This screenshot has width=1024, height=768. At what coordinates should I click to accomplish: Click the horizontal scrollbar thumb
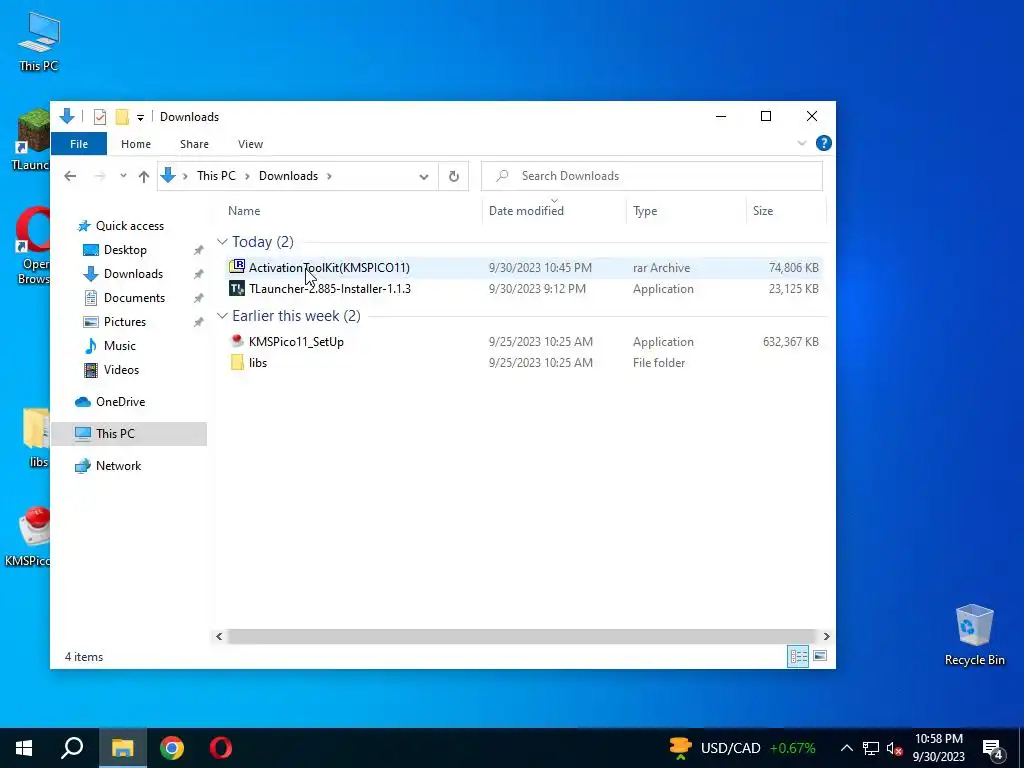click(522, 636)
